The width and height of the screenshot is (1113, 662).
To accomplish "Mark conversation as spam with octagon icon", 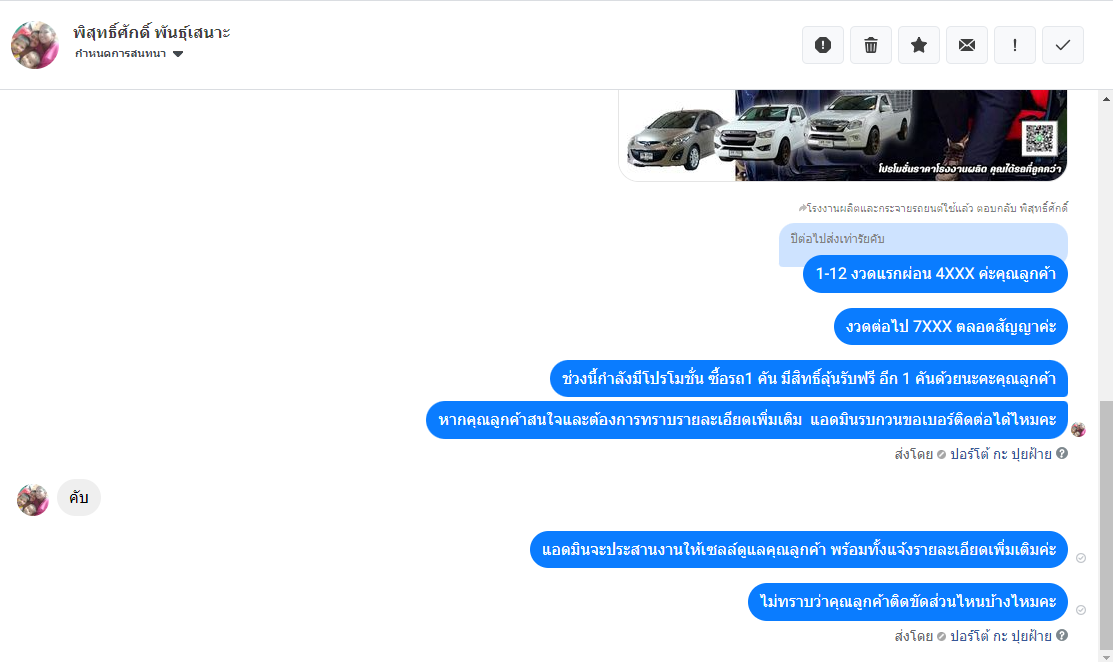I will tap(823, 45).
